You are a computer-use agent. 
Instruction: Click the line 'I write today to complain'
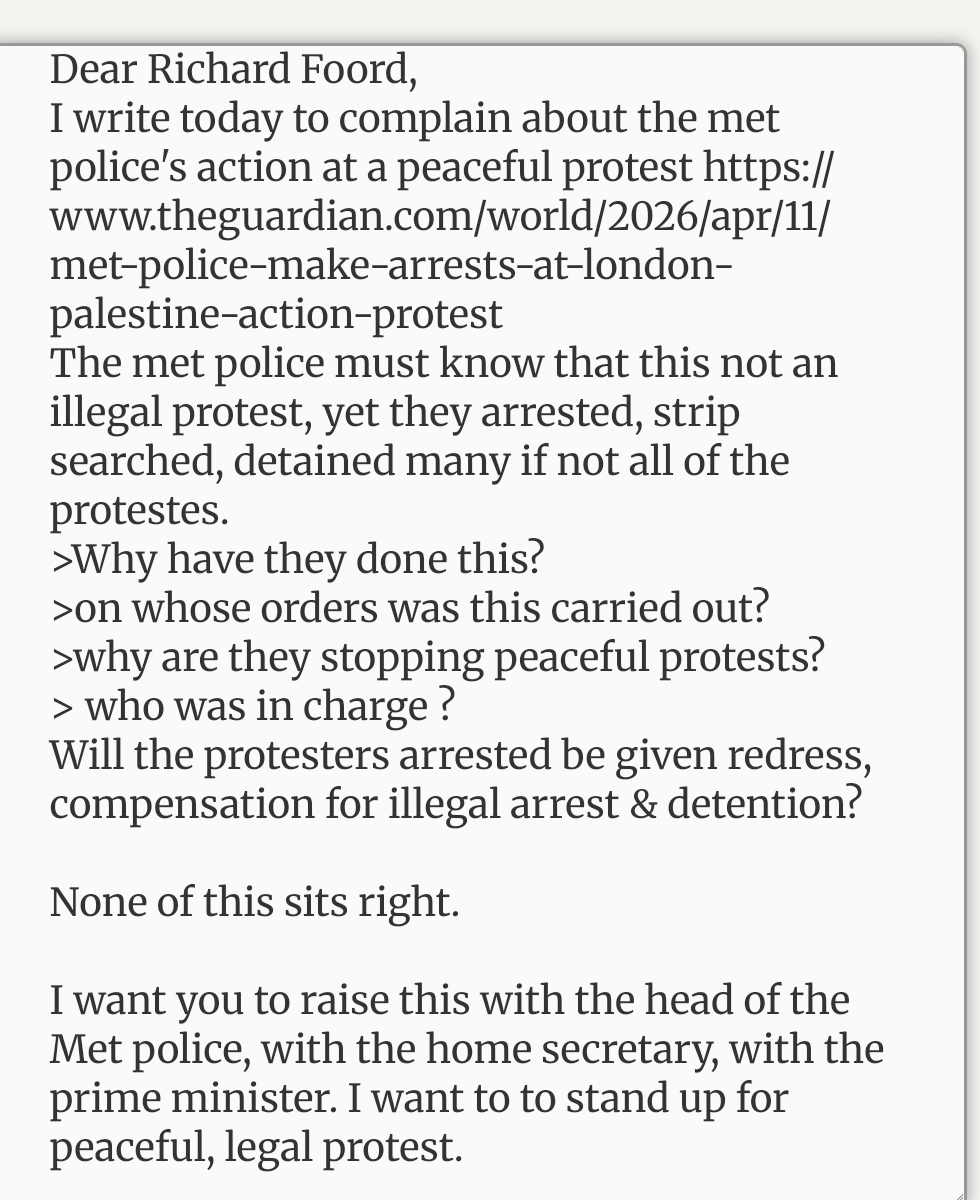[x=414, y=119]
